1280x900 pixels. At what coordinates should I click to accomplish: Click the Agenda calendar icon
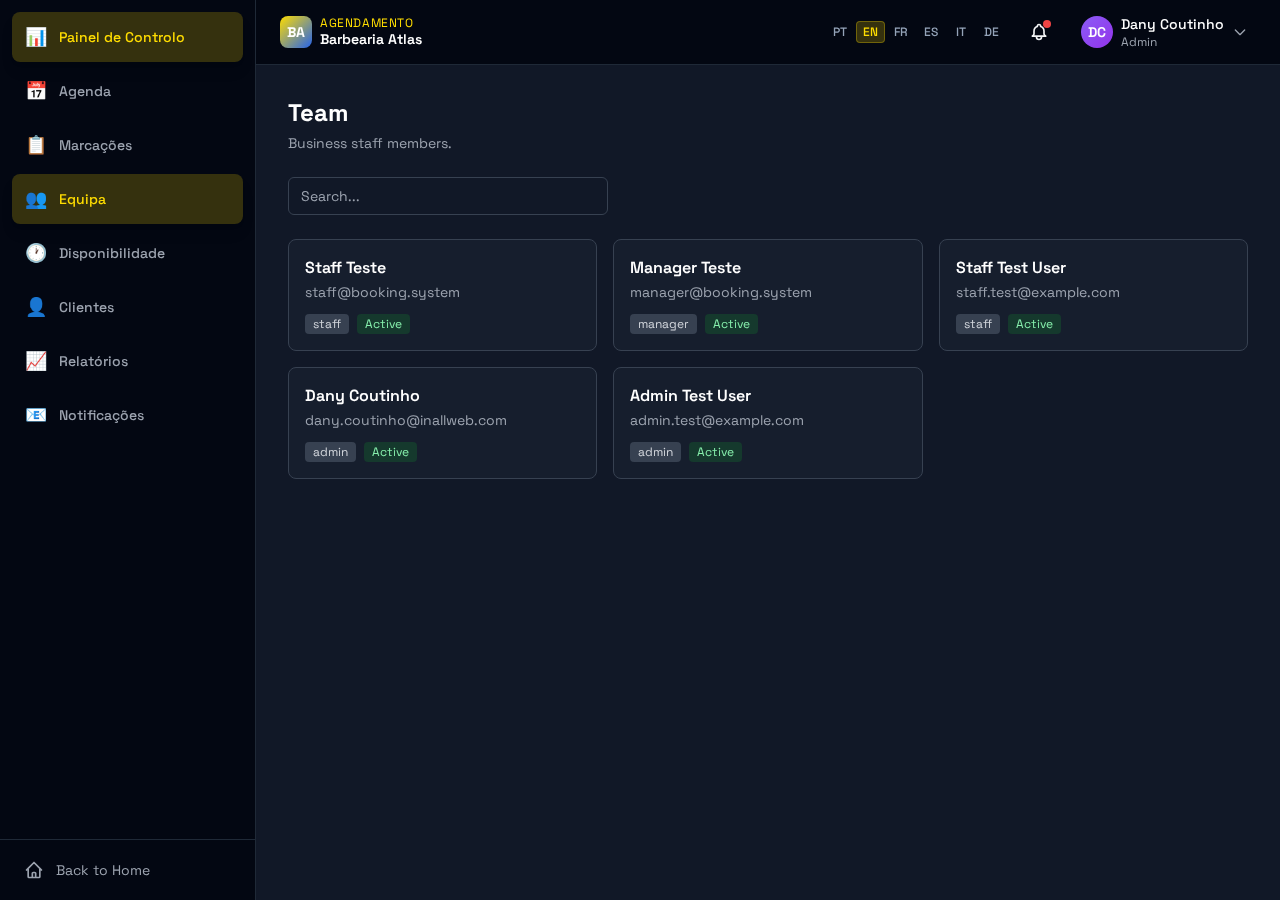pos(36,91)
